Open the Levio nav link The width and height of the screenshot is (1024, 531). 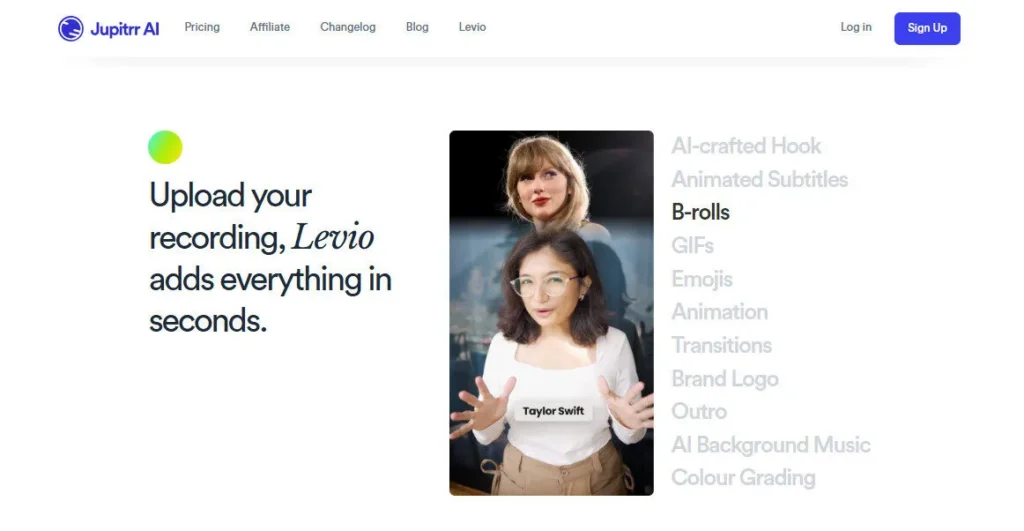[472, 27]
